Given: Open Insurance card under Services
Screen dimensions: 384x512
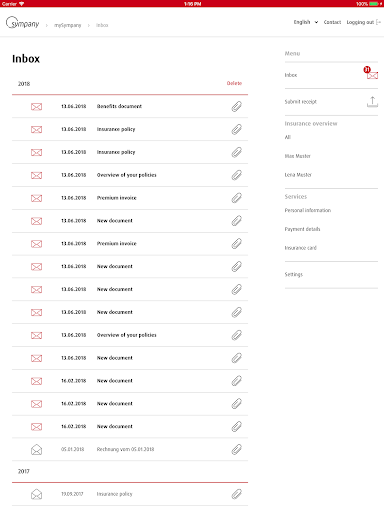Looking at the screenshot, I should (300, 248).
